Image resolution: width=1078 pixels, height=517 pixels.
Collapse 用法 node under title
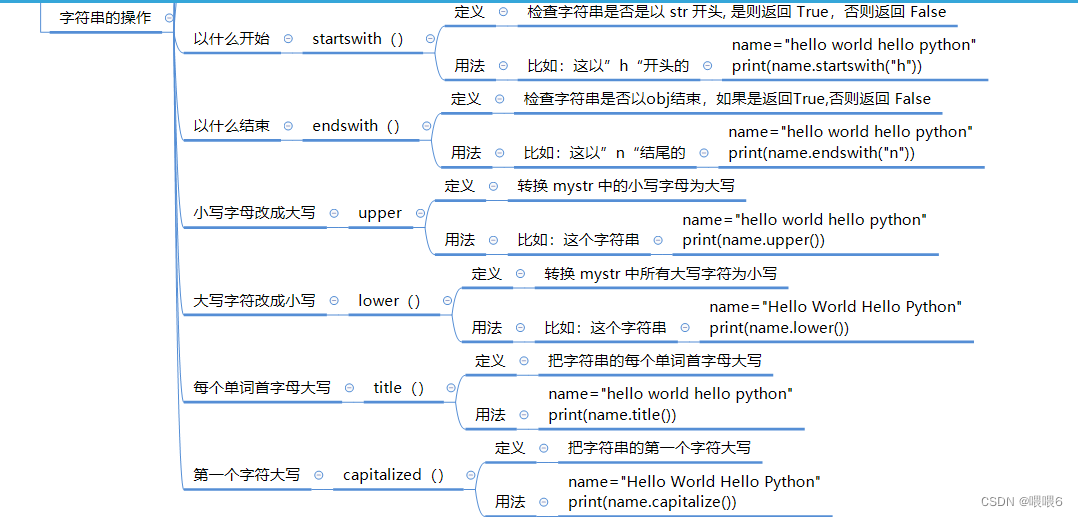click(524, 415)
